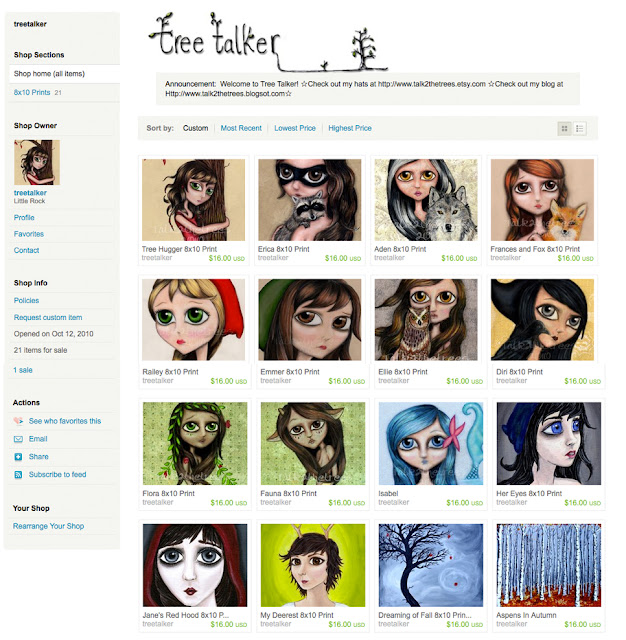The image size is (626, 640).
Task: Click the RSS feed subscribe icon
Action: tap(18, 474)
